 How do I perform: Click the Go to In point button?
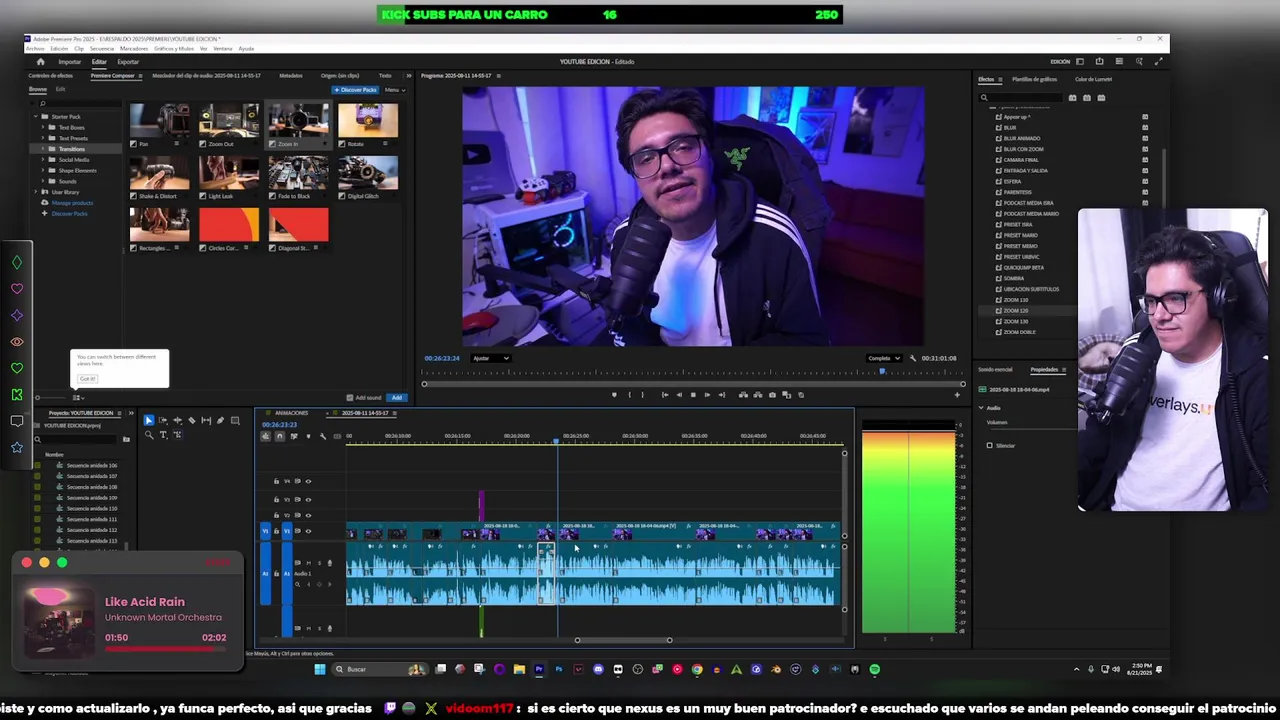665,395
